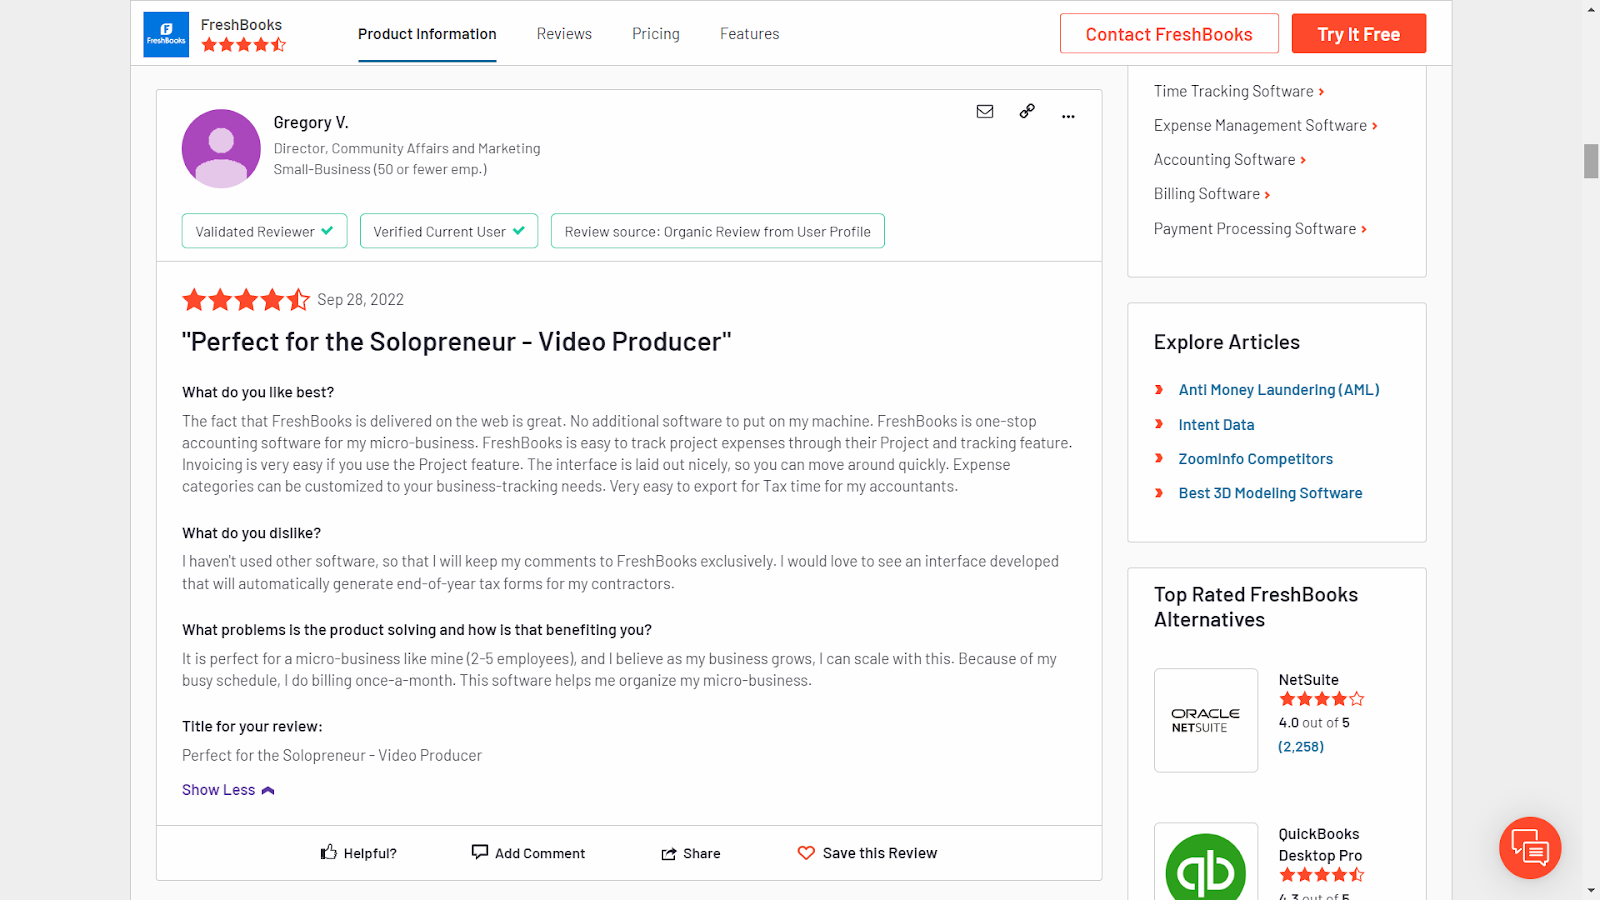
Task: Click the Verified Current User badge
Action: [x=449, y=231]
